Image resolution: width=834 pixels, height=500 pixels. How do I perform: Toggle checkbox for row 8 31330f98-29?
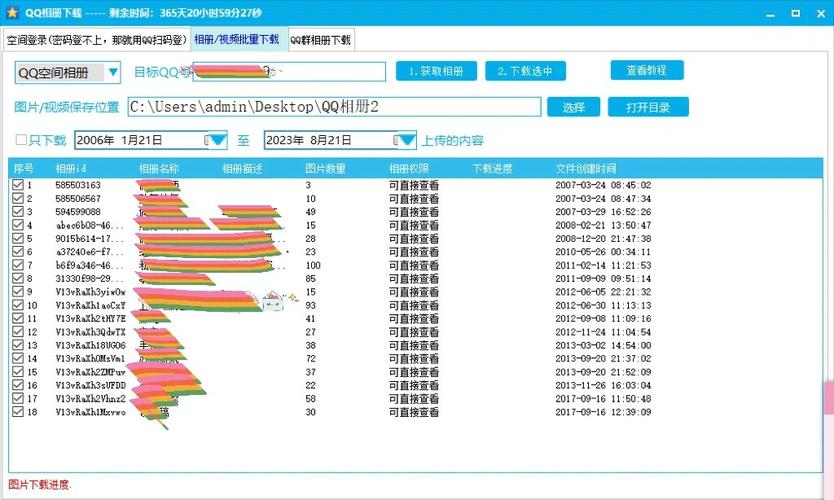coord(18,278)
